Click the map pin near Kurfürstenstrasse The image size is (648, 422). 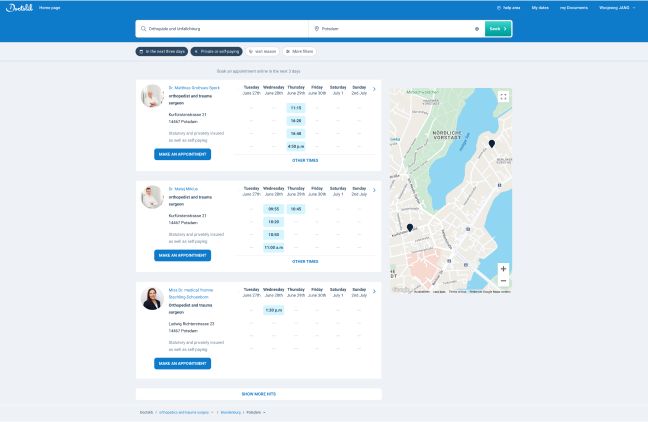[x=410, y=228]
